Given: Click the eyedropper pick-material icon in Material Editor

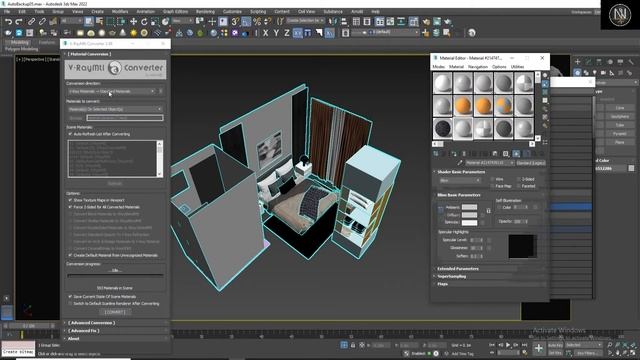Looking at the screenshot, I should pos(460,162).
